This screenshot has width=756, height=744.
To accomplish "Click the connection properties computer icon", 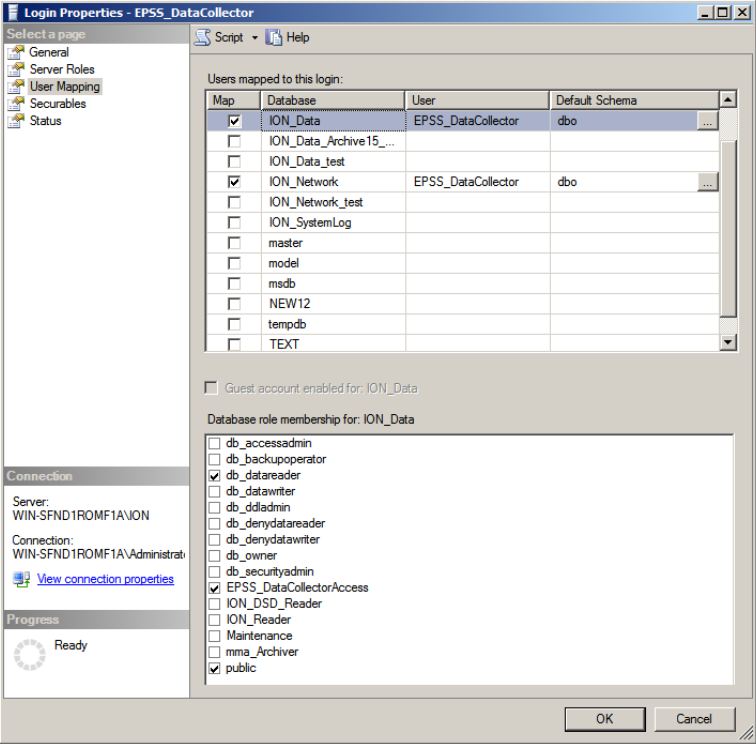I will [x=22, y=579].
